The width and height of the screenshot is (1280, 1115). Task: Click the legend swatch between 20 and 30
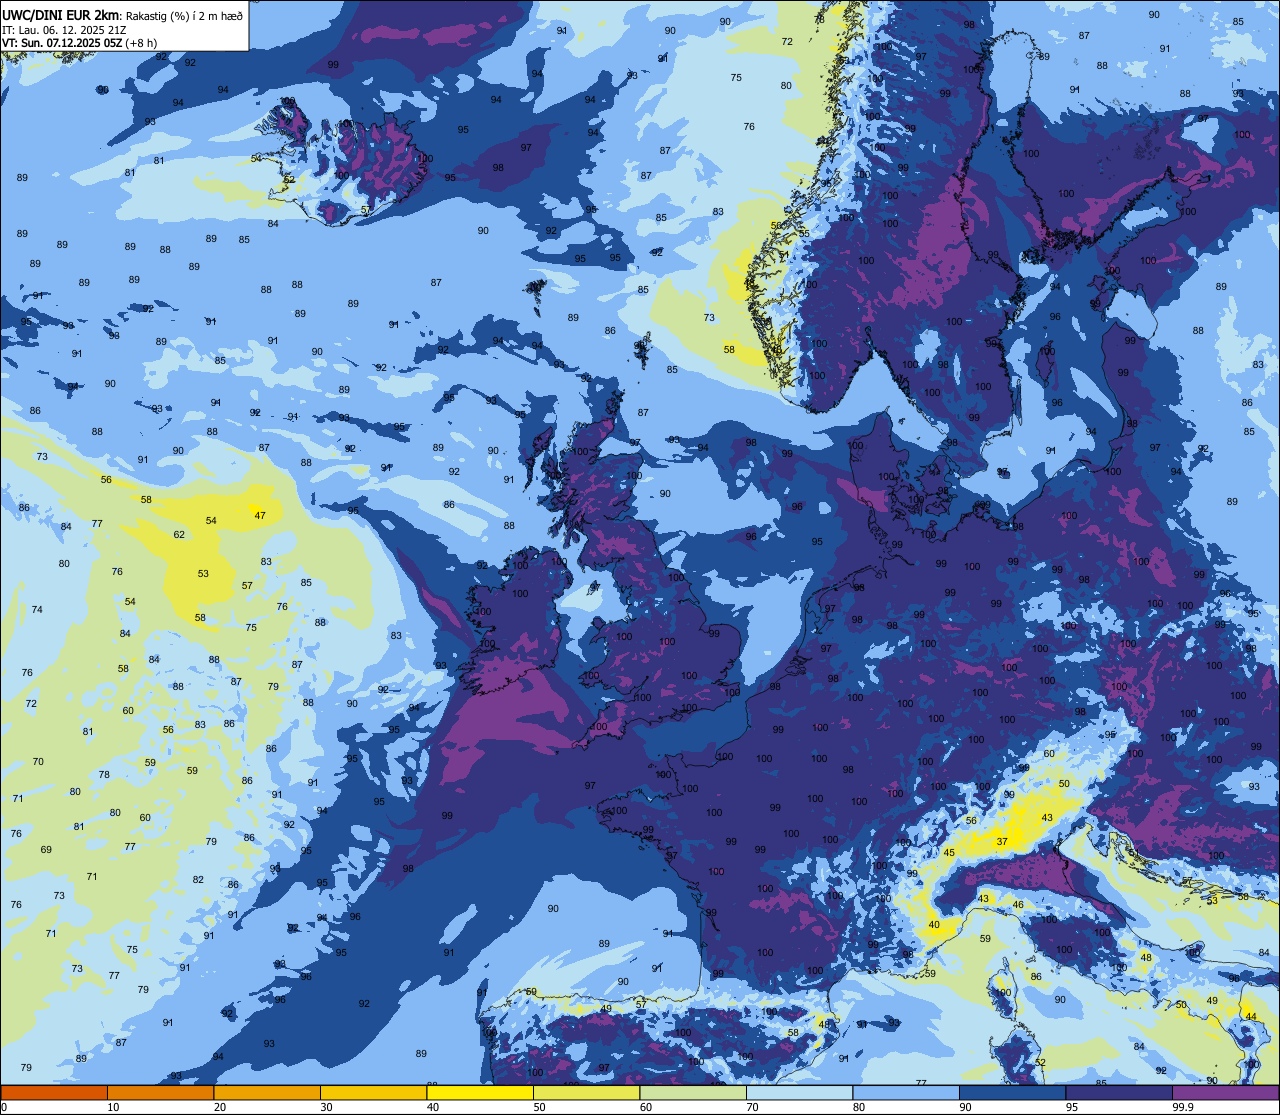267,1092
